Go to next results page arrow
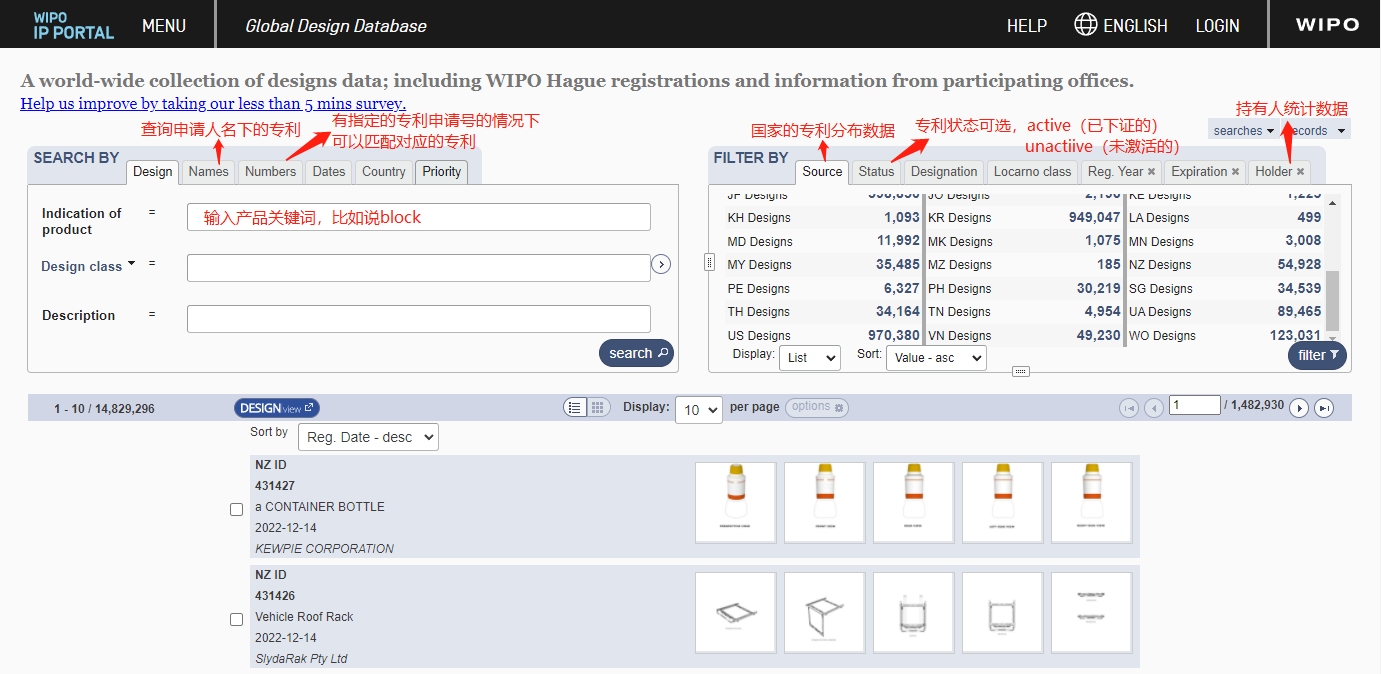1381x674 pixels. click(1299, 407)
